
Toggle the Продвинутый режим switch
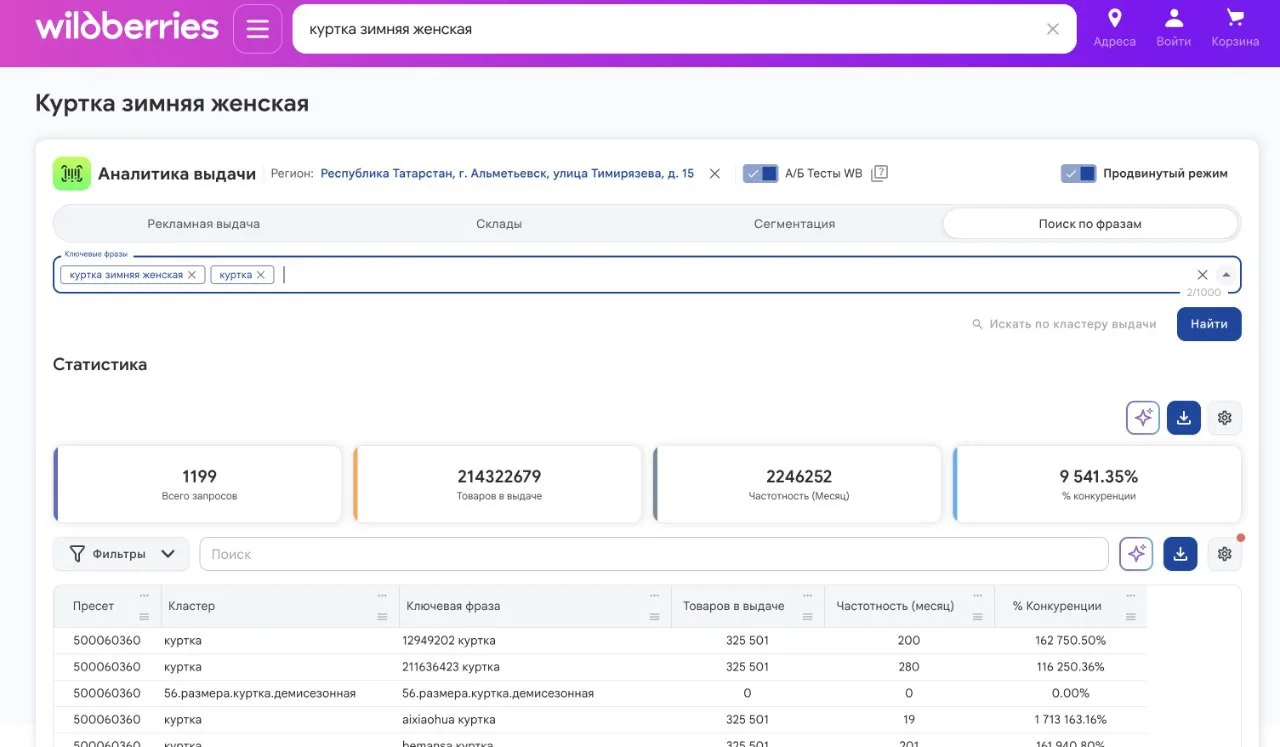[1078, 174]
